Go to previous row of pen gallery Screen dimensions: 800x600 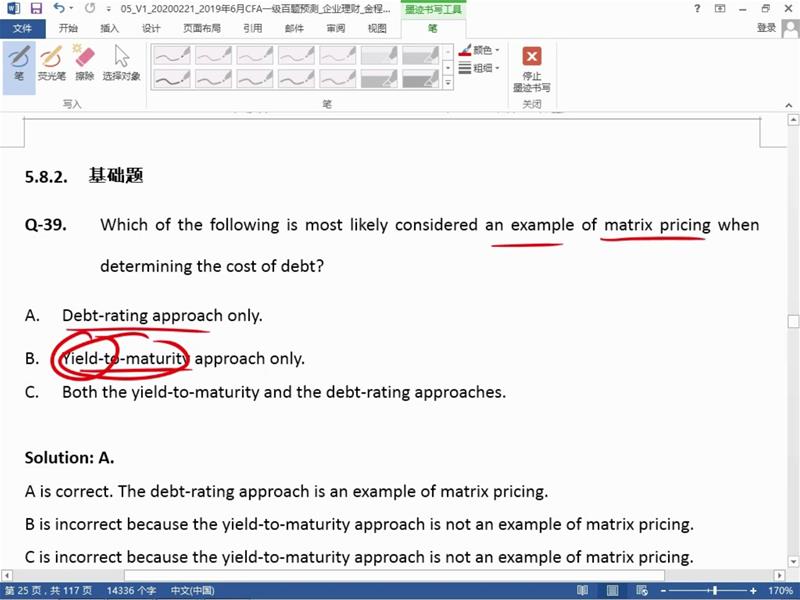click(448, 52)
